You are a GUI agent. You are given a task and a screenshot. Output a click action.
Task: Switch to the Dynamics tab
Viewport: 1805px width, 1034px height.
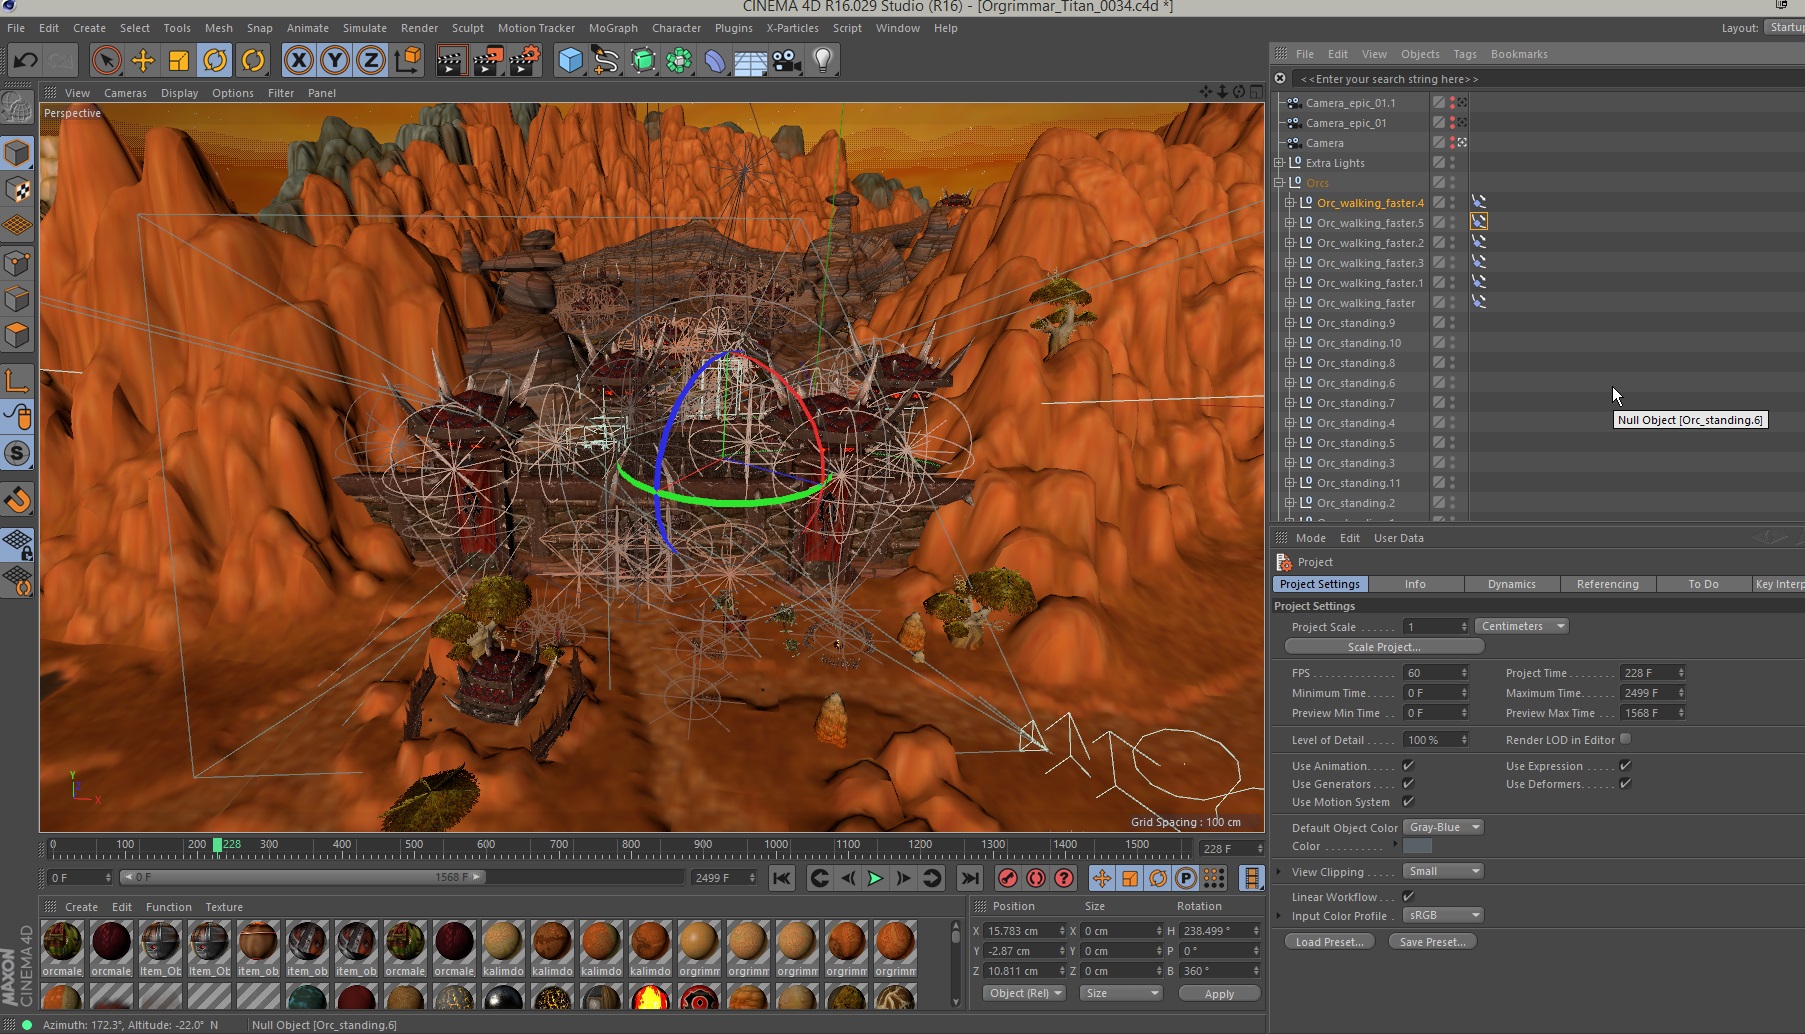tap(1511, 584)
